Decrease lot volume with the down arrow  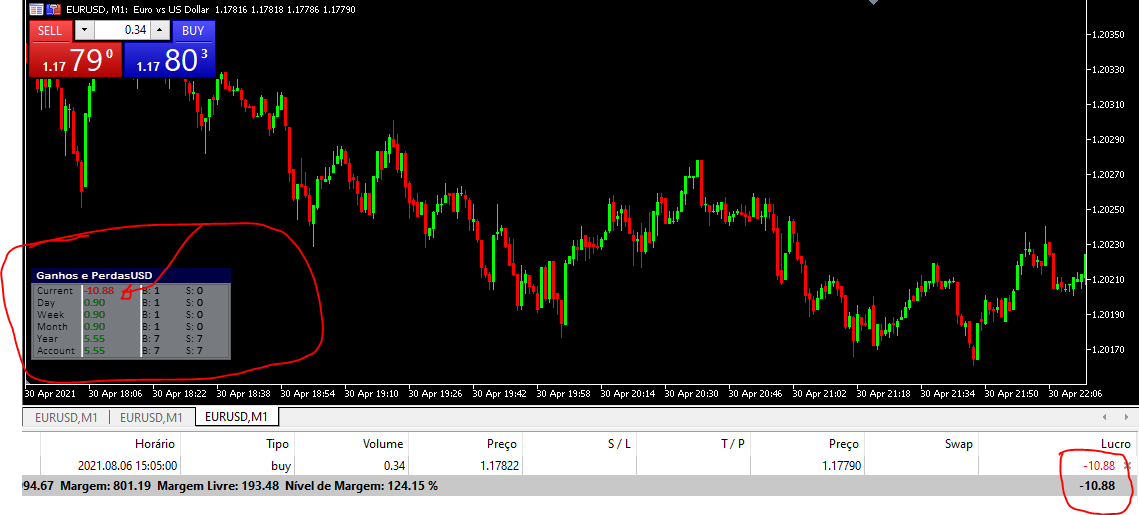tap(84, 31)
